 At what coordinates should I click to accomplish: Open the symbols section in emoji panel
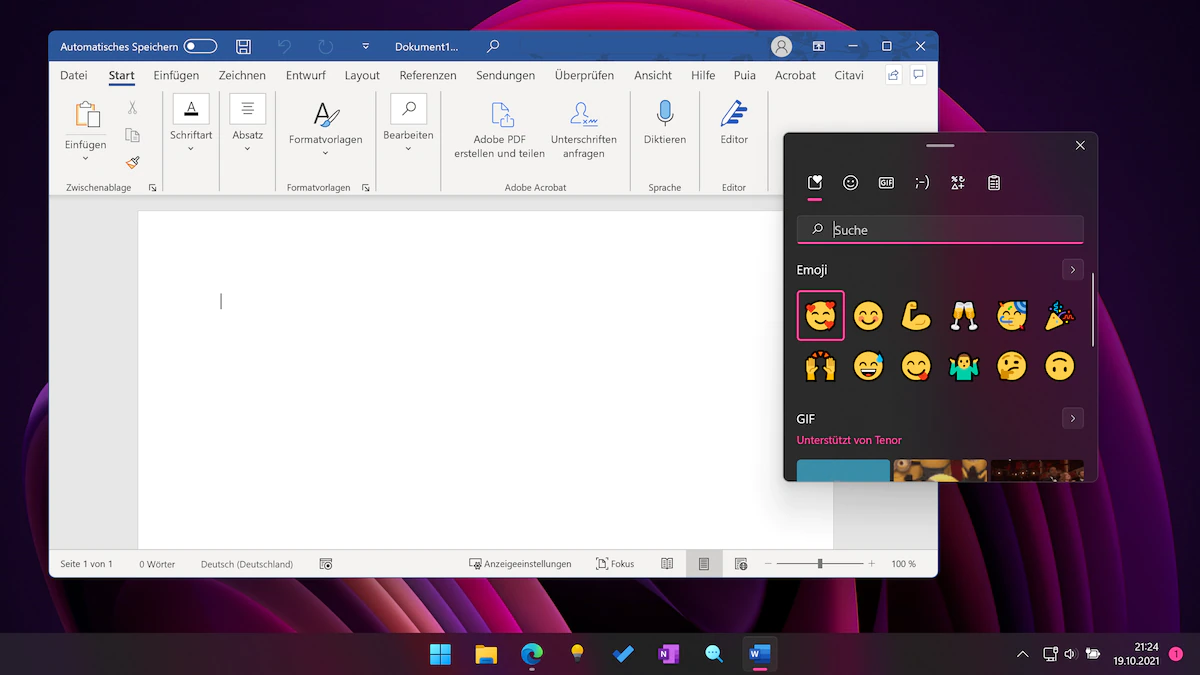(958, 183)
